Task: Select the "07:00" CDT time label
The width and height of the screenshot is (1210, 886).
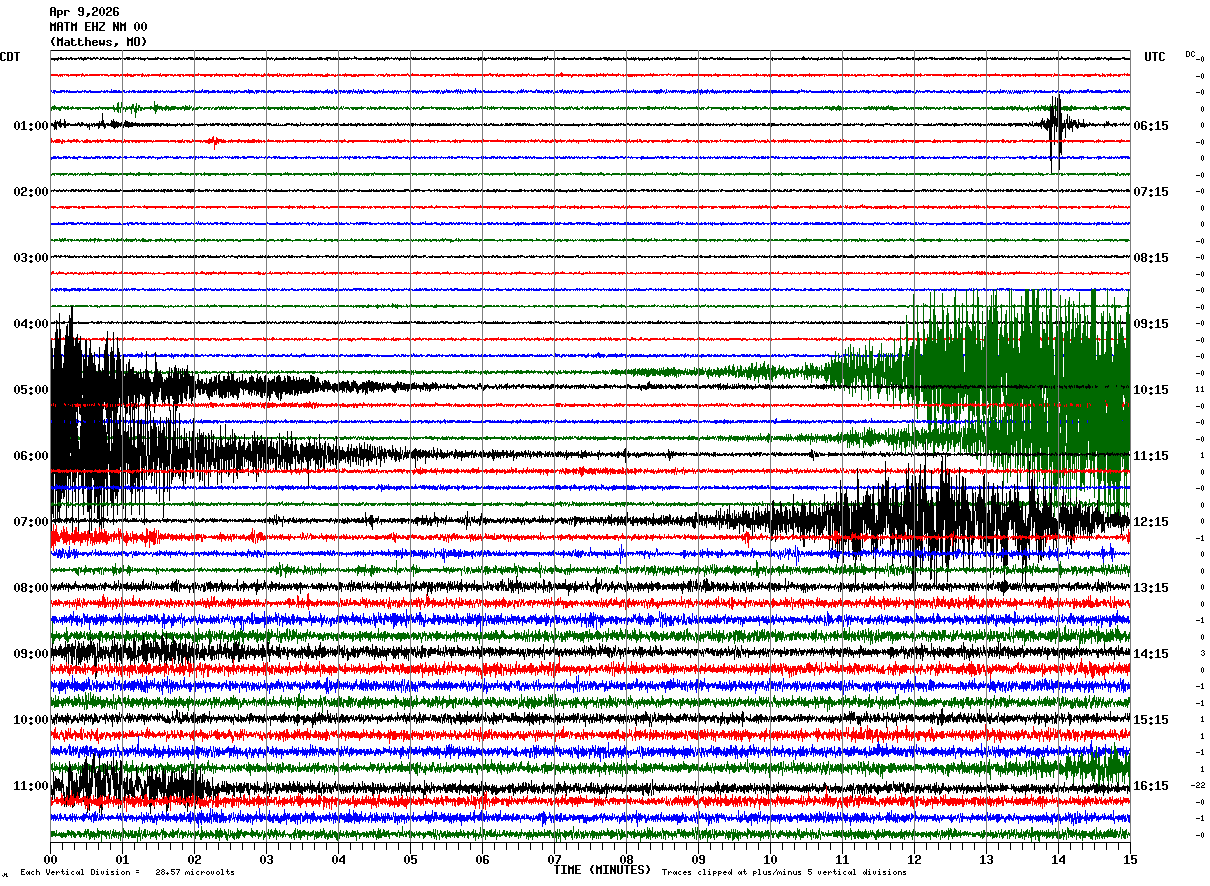Action: (x=31, y=522)
